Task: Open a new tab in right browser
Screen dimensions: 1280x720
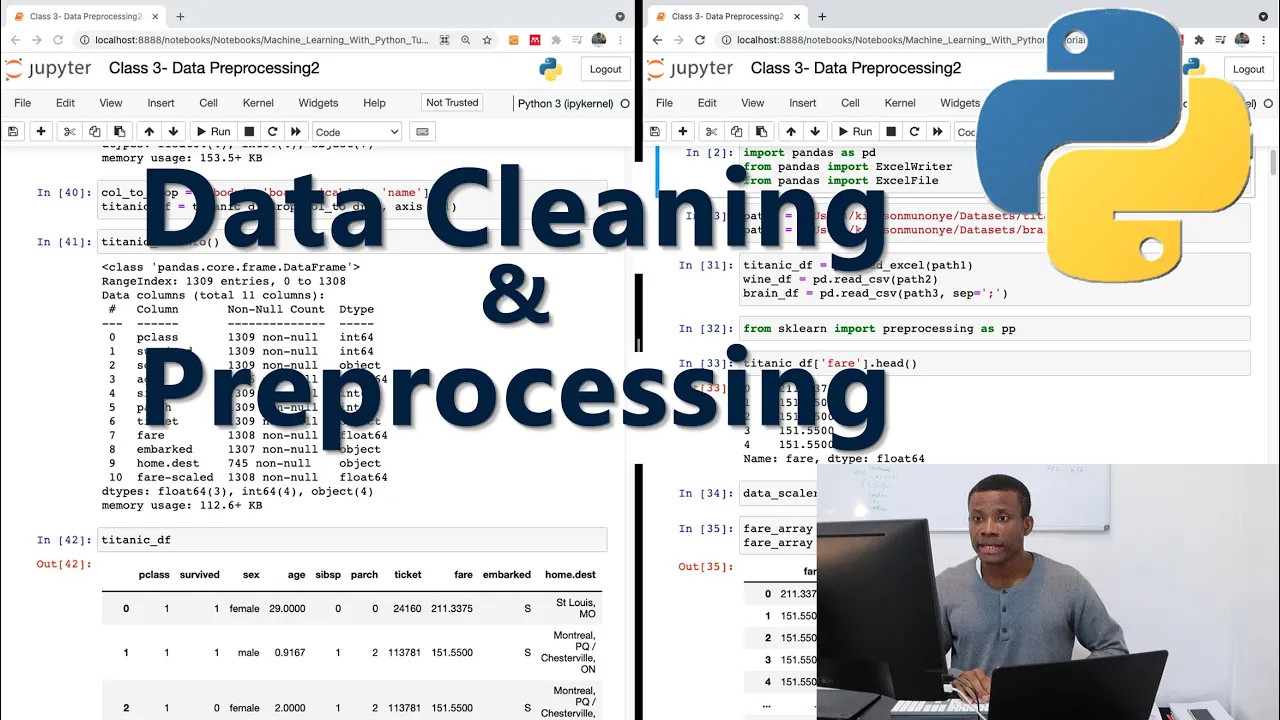Action: pyautogui.click(x=822, y=16)
